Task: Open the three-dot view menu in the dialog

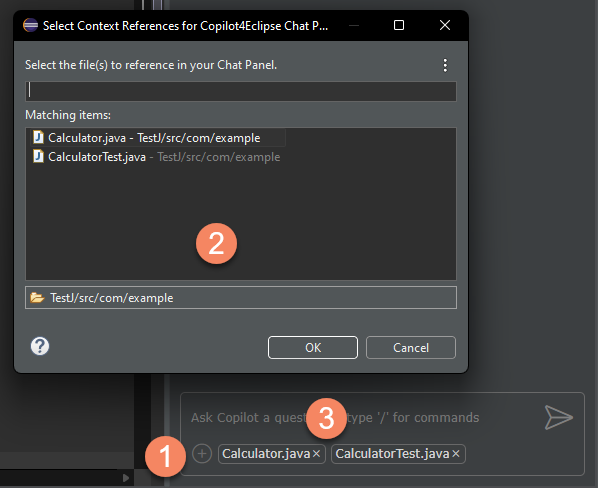Action: (x=445, y=65)
